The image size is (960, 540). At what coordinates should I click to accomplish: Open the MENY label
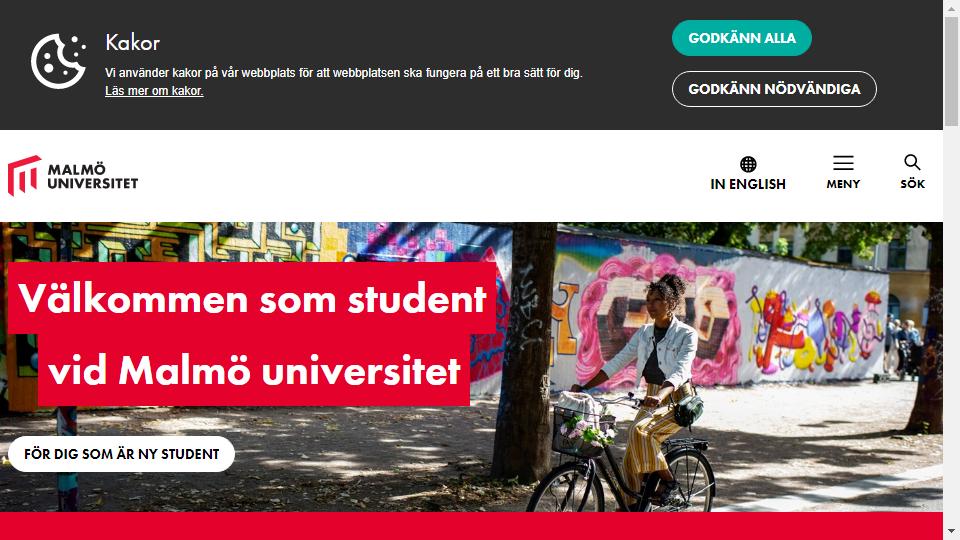[x=843, y=184]
